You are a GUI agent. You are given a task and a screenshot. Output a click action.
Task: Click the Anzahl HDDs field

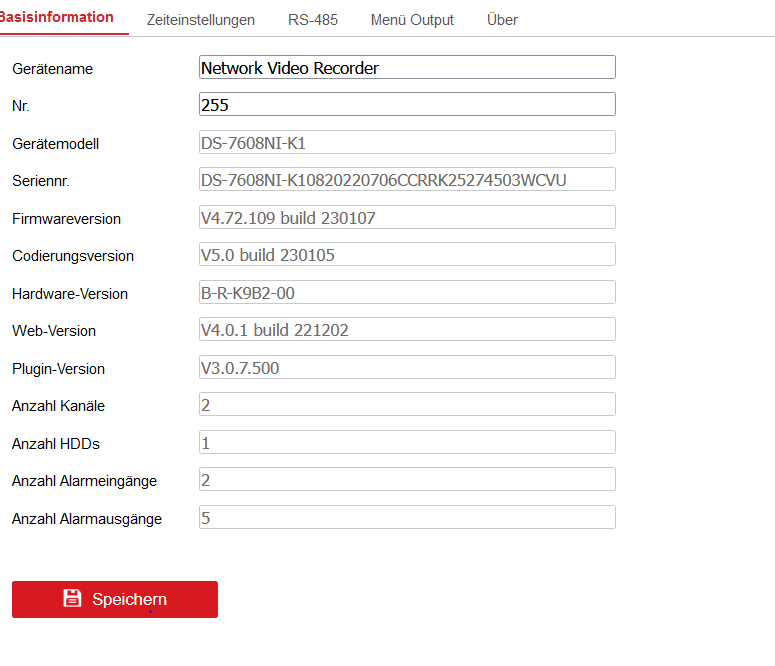(407, 443)
